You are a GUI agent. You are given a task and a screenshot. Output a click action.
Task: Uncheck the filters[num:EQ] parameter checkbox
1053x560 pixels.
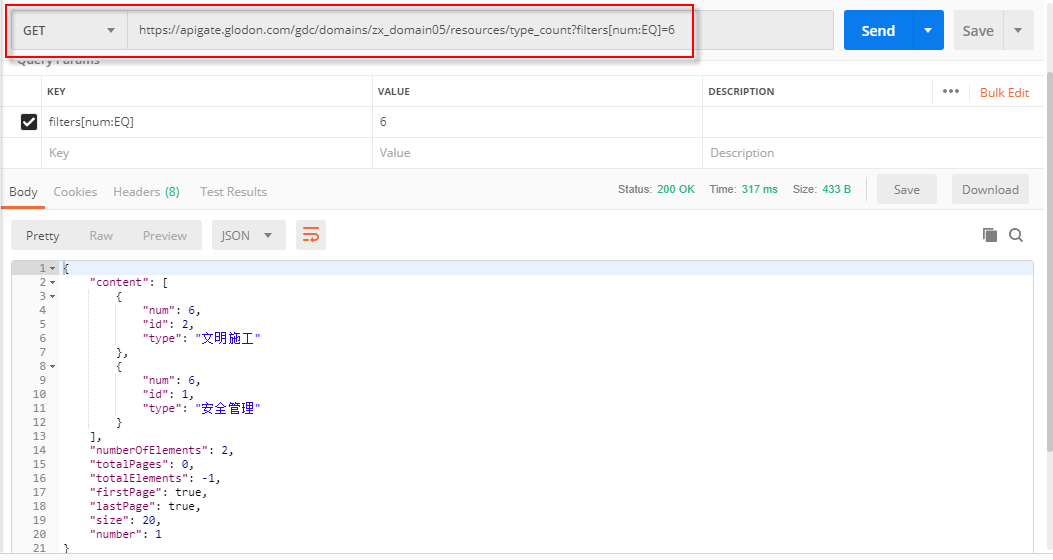29,122
